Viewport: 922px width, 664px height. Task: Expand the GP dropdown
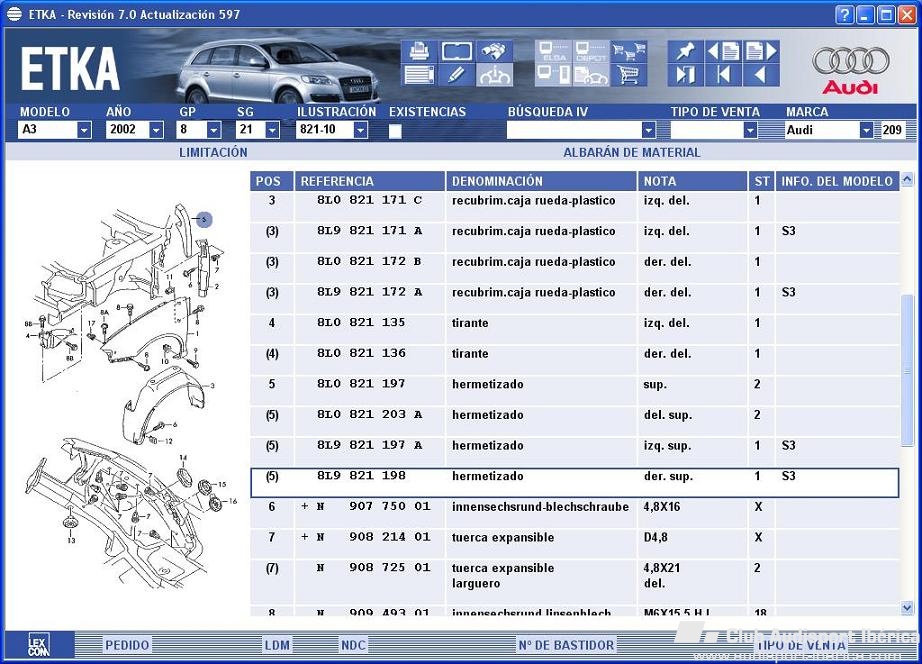pyautogui.click(x=214, y=130)
